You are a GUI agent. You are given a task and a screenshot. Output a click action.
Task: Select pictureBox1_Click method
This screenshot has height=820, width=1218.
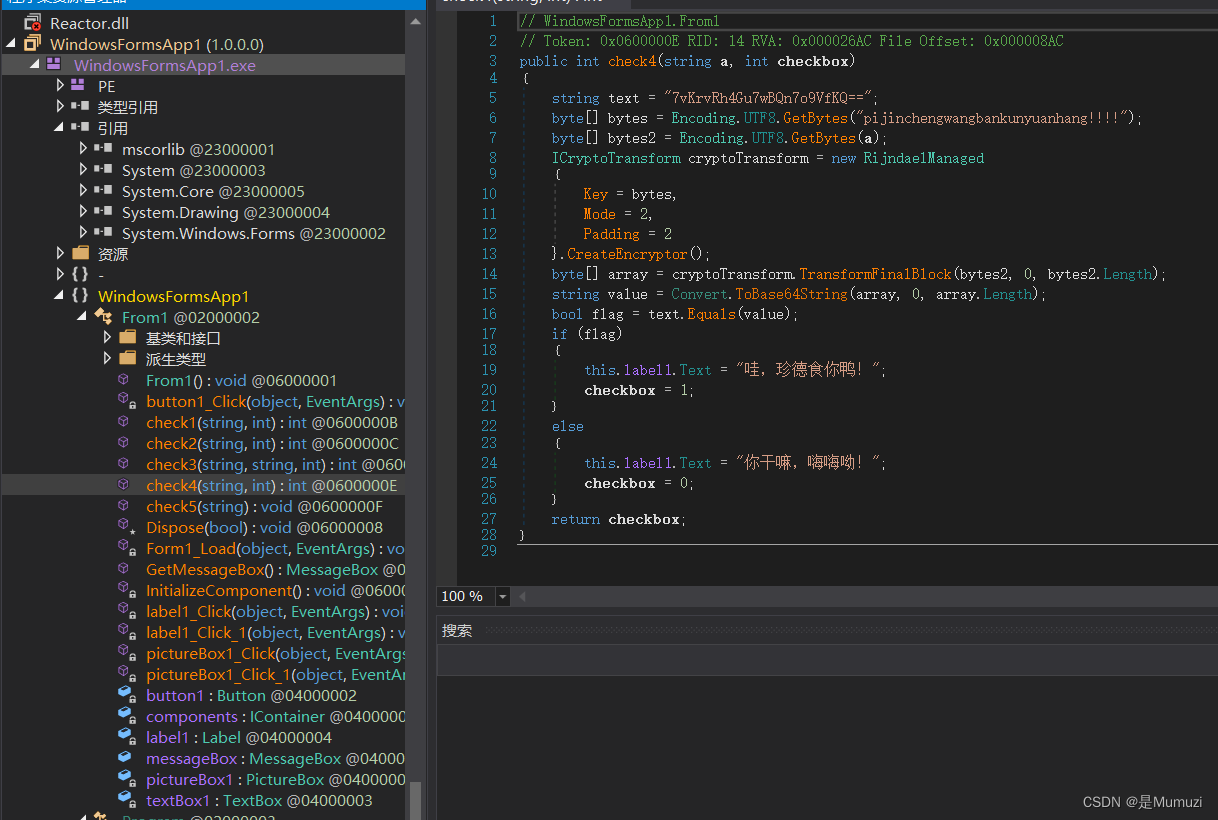tap(275, 653)
